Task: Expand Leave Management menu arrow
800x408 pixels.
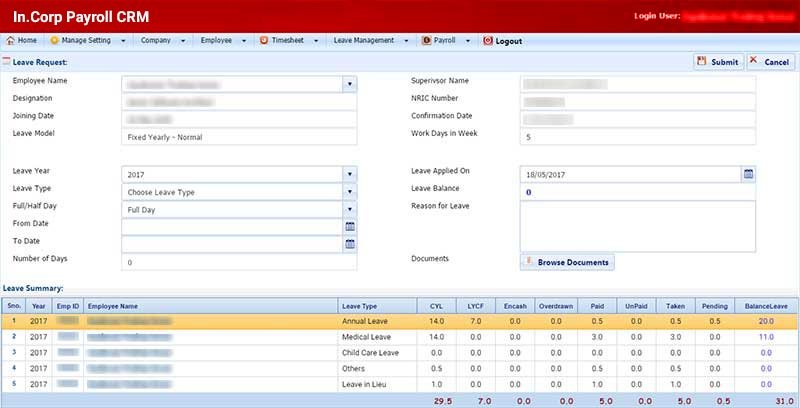Action: (406, 41)
